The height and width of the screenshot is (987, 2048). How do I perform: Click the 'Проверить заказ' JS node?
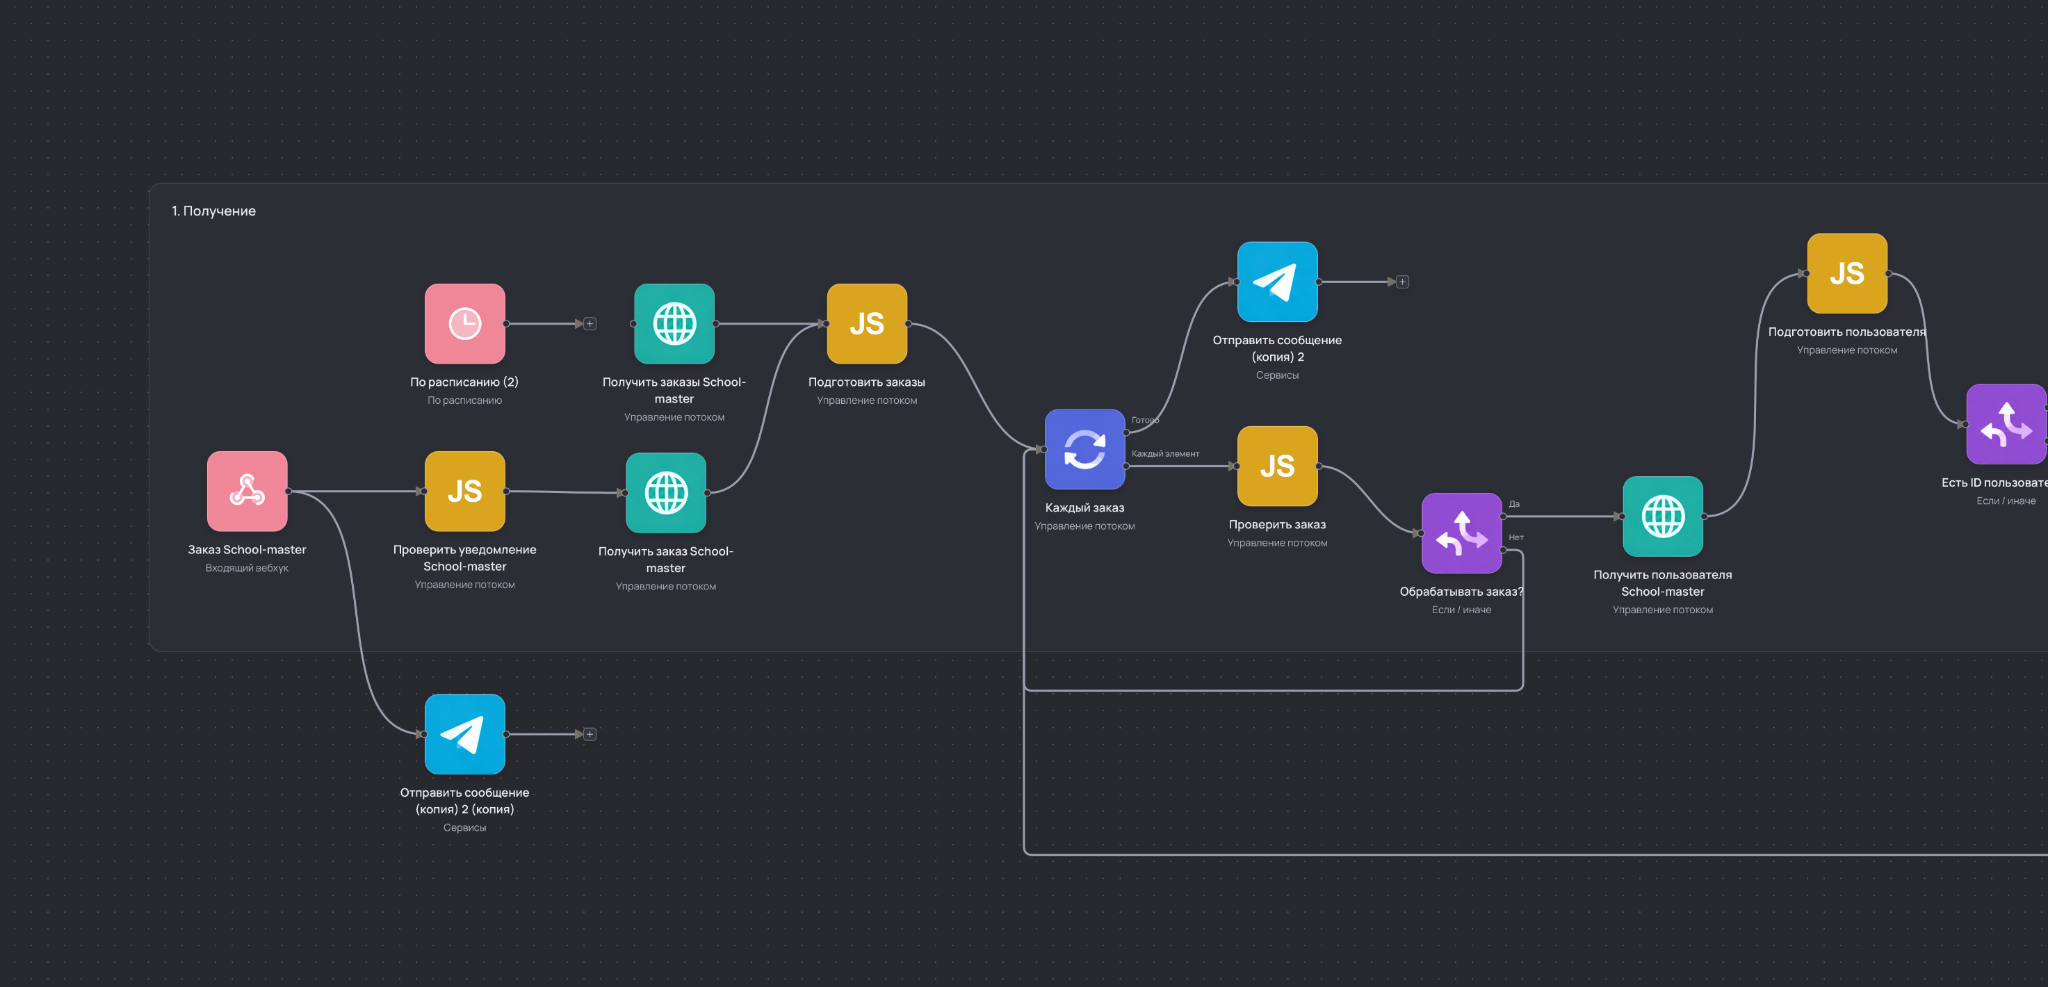click(1277, 466)
